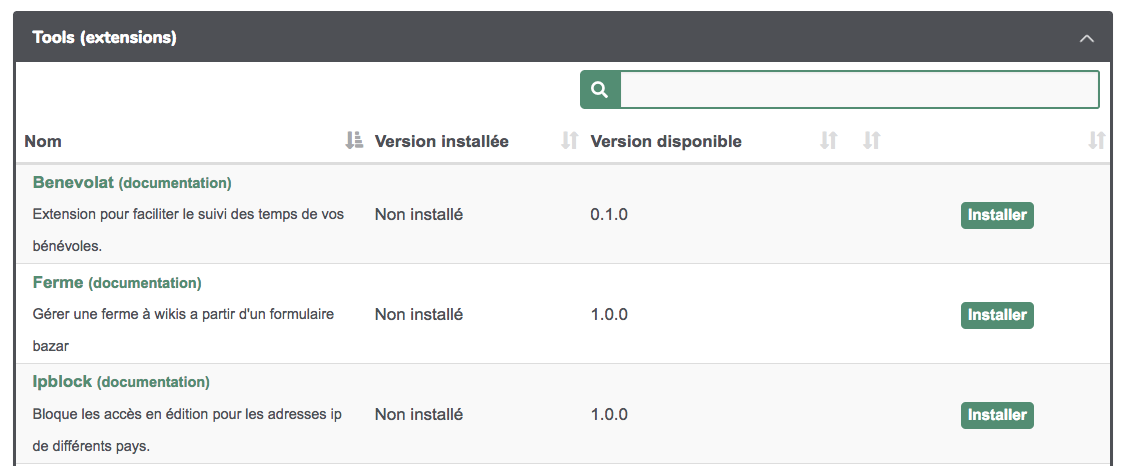This screenshot has height=466, width=1123.
Task: Install the Benevolat extension
Action: click(x=996, y=215)
